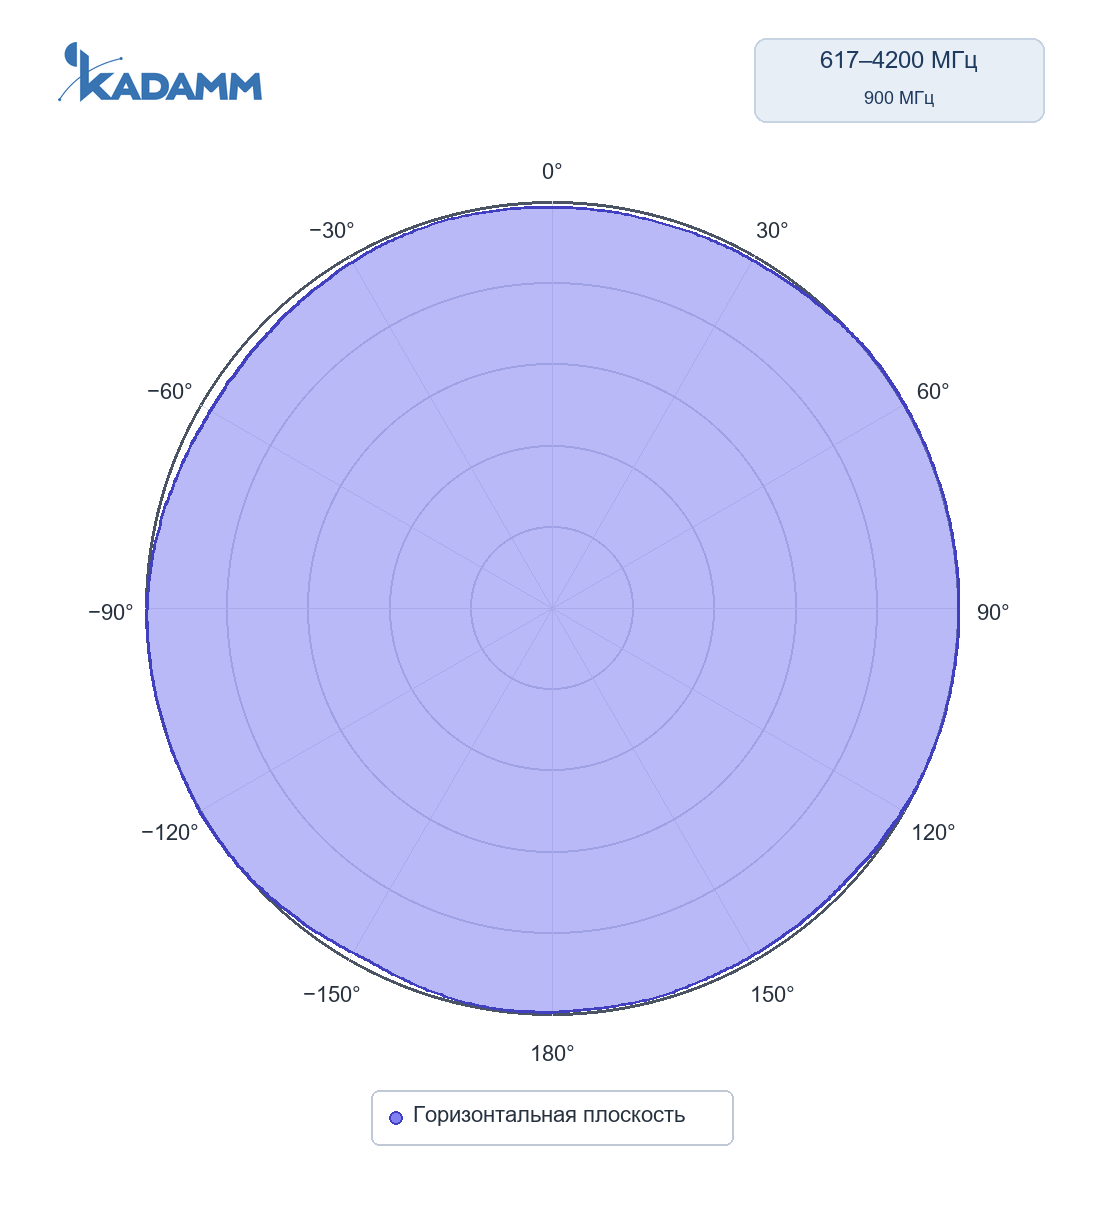Click the 30° angle label
This screenshot has height=1211, width=1104.
click(x=772, y=231)
